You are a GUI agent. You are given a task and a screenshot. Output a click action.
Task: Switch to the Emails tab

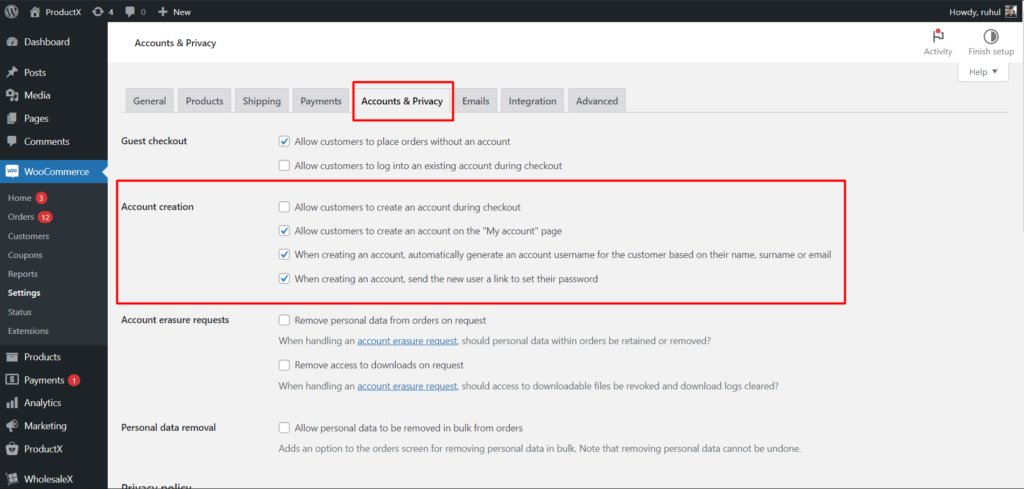[x=475, y=101]
